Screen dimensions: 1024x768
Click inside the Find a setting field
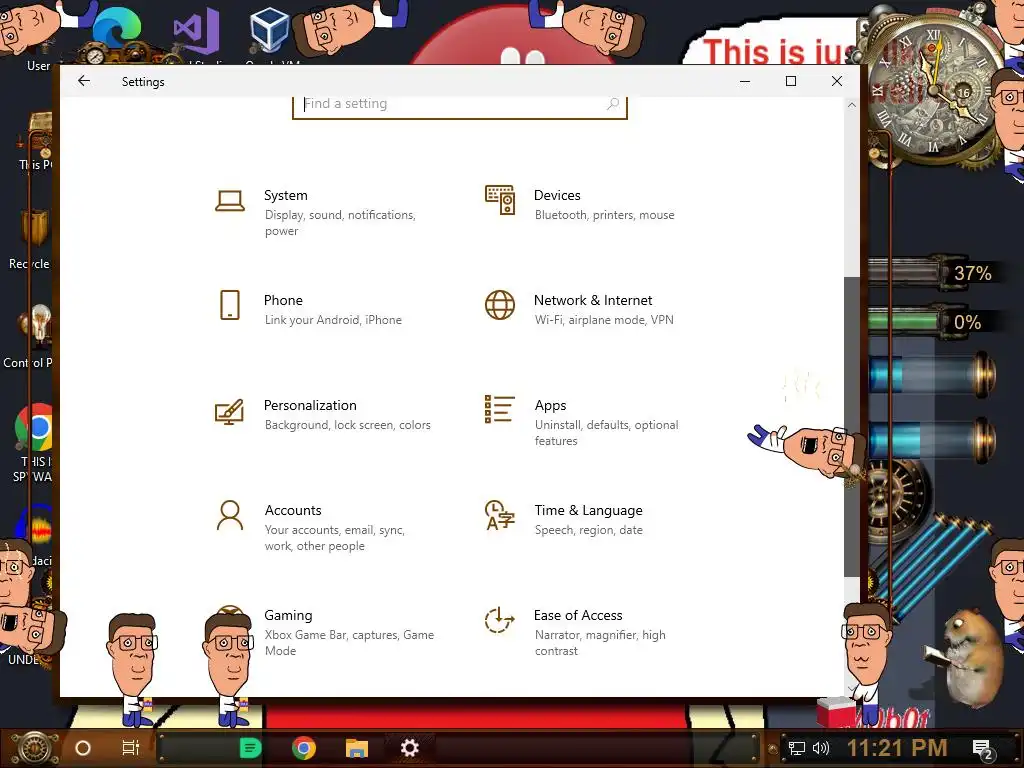[460, 104]
